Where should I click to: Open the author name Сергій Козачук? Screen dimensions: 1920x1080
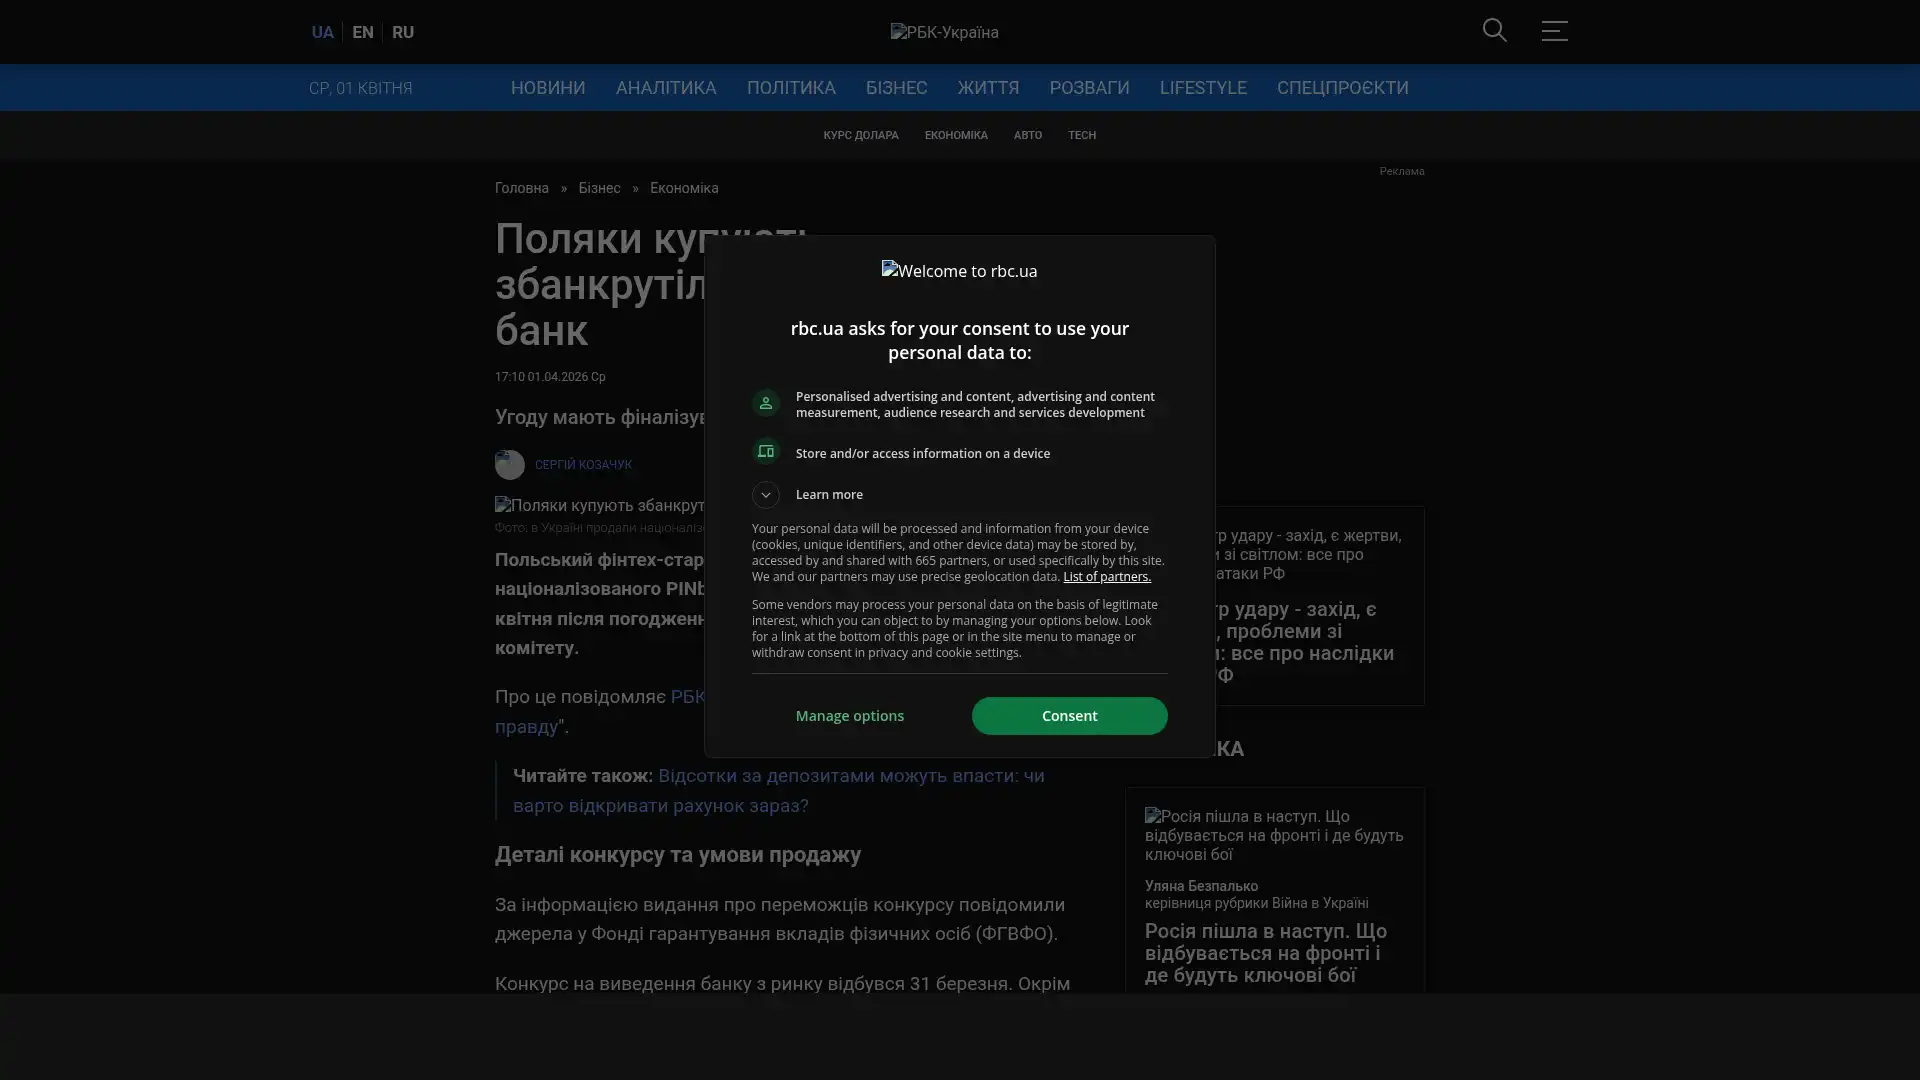point(583,465)
